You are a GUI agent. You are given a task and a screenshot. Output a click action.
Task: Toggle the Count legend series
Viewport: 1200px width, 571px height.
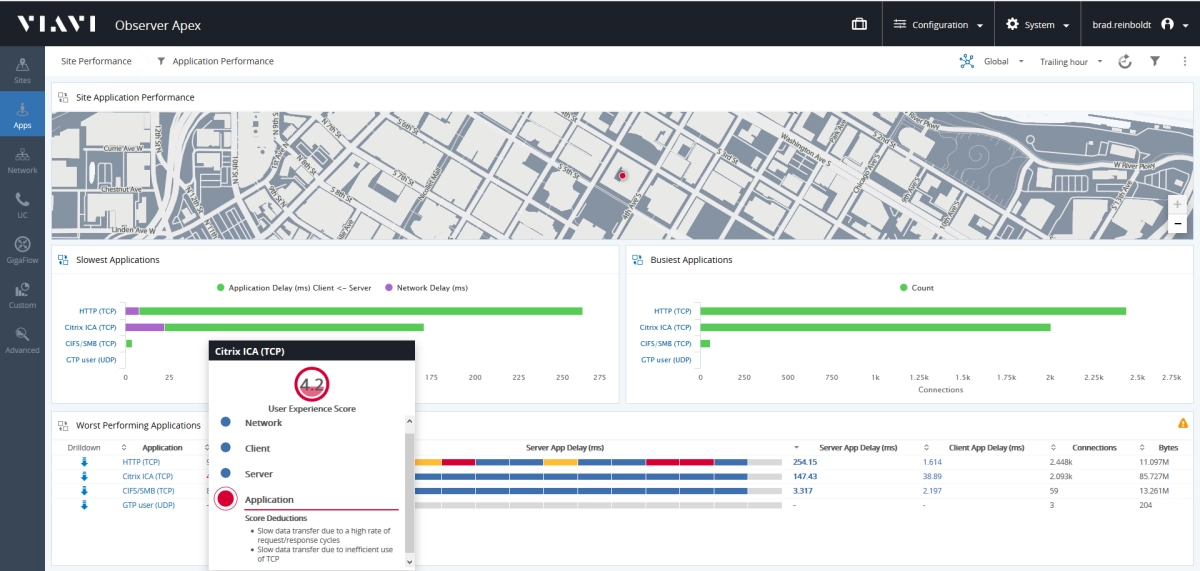click(x=916, y=288)
